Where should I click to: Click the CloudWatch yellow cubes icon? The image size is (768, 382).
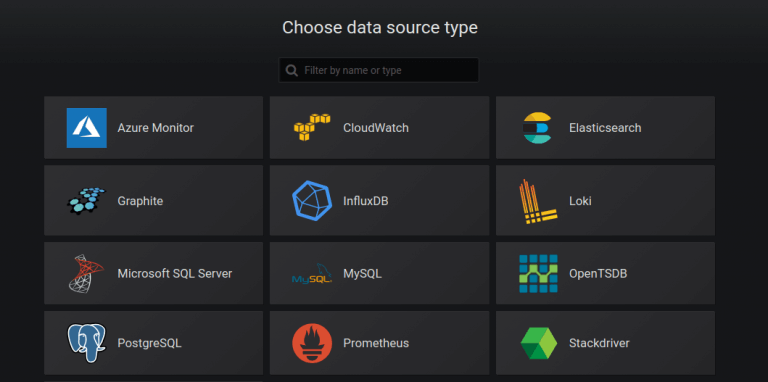(312, 127)
